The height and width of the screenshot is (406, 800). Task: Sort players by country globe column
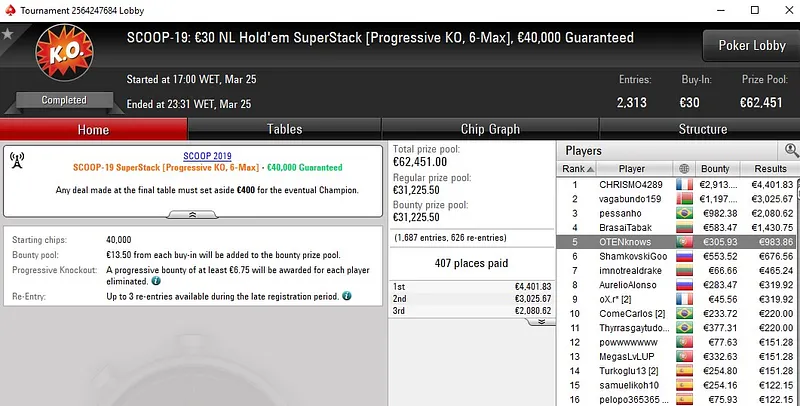pyautogui.click(x=684, y=169)
